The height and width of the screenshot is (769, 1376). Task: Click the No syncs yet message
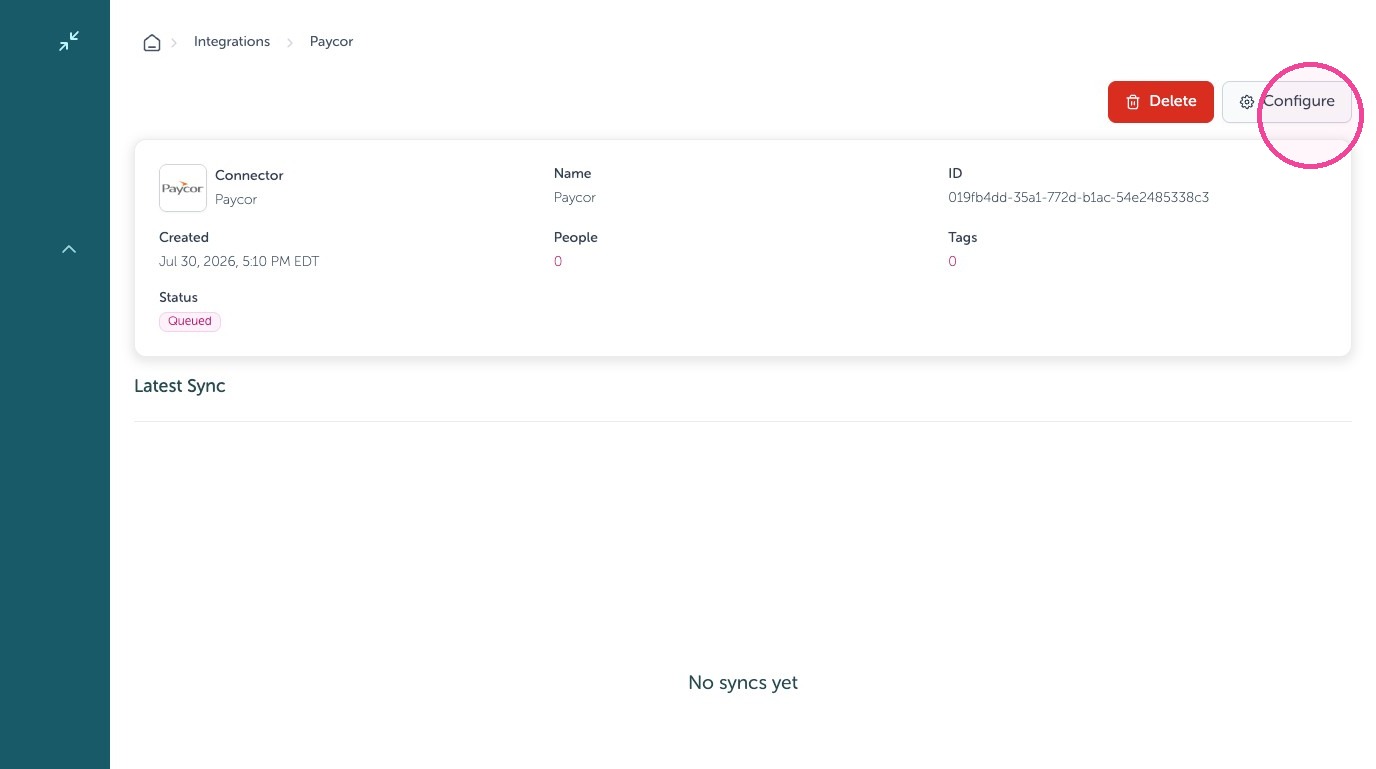(x=743, y=683)
